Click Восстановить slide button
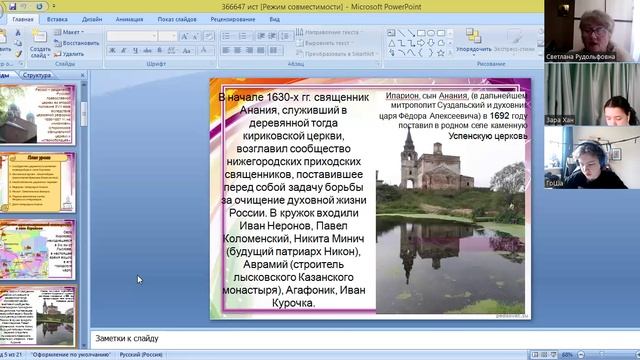 [76, 43]
